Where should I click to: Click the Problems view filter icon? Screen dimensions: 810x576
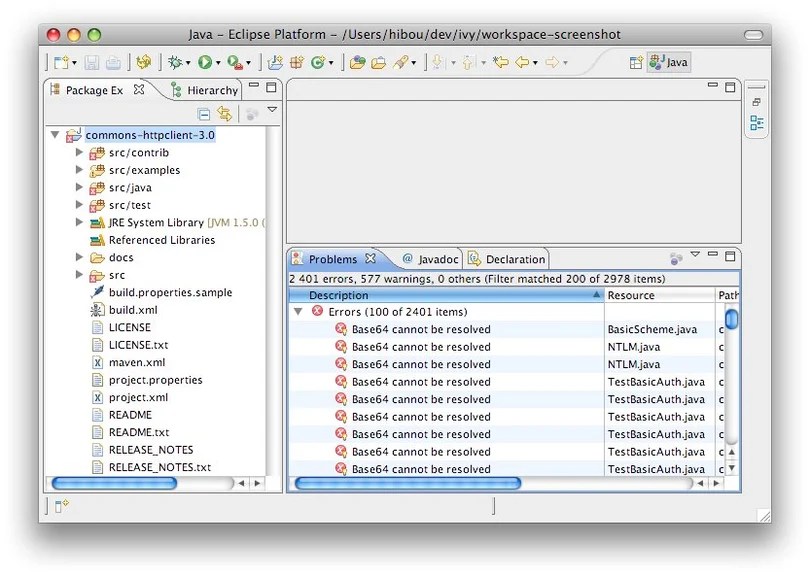tap(676, 258)
